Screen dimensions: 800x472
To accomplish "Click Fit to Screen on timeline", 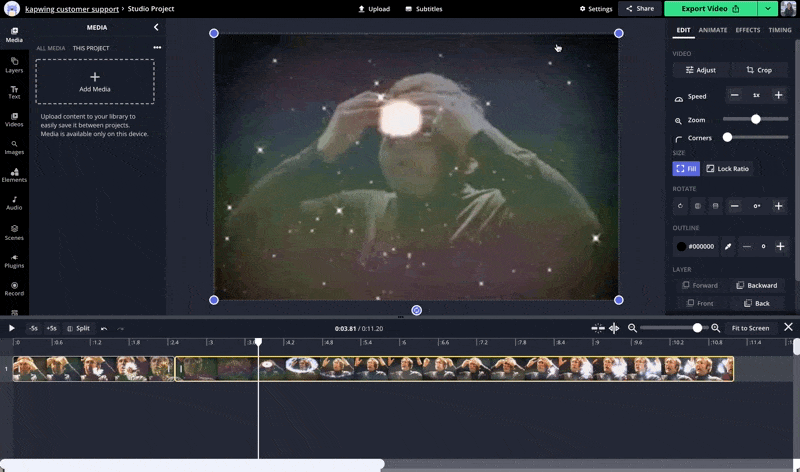I will point(750,328).
